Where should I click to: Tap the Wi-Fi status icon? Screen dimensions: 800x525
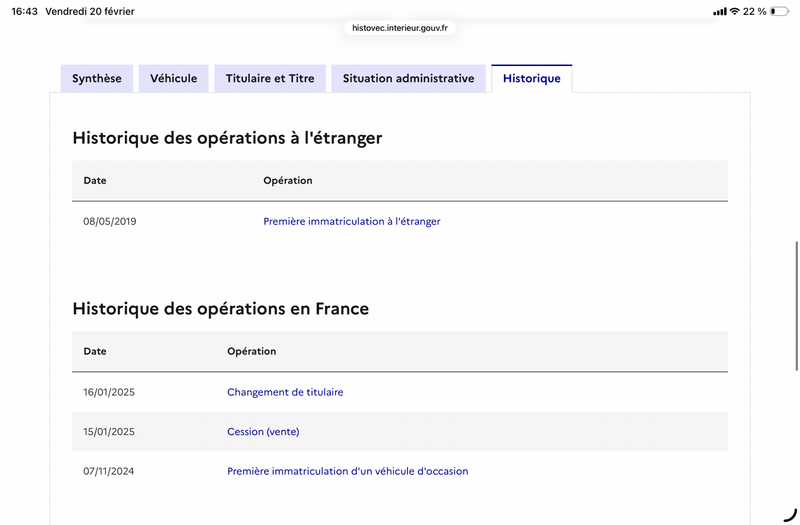click(x=735, y=11)
